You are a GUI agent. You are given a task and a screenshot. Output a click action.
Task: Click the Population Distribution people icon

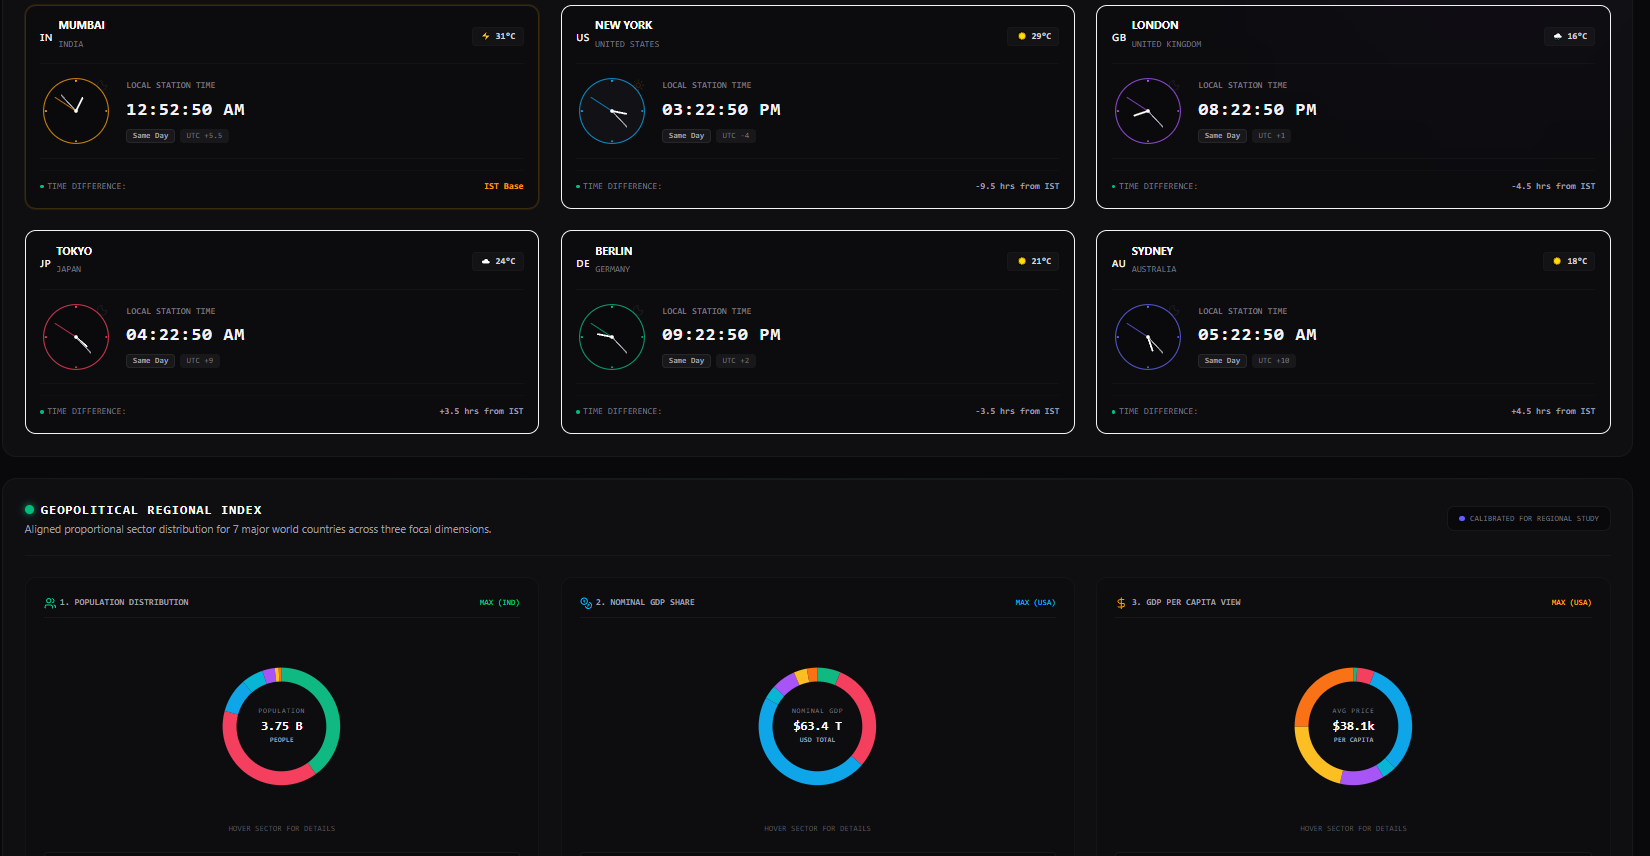pos(50,603)
